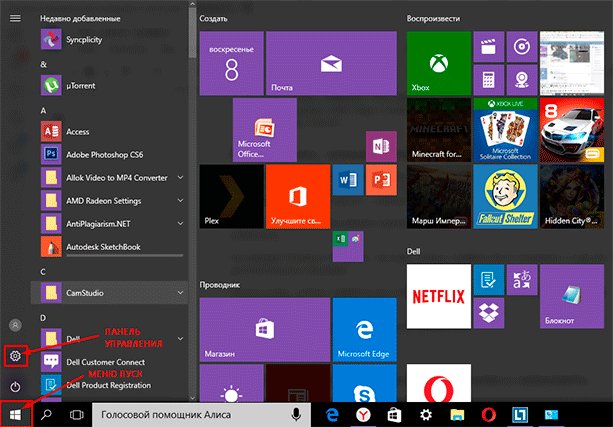Launch the Netflix tile
Viewport: 613px width, 427px height.
pyautogui.click(x=439, y=296)
